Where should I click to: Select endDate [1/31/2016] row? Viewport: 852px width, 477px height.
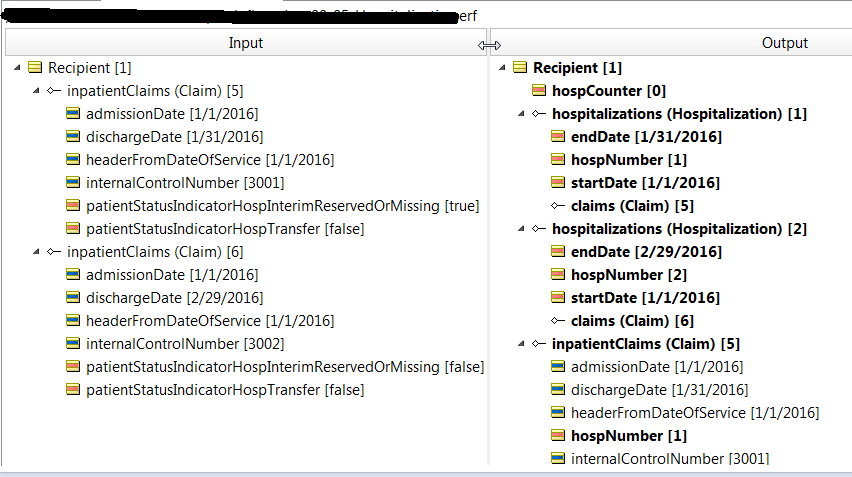pos(646,136)
